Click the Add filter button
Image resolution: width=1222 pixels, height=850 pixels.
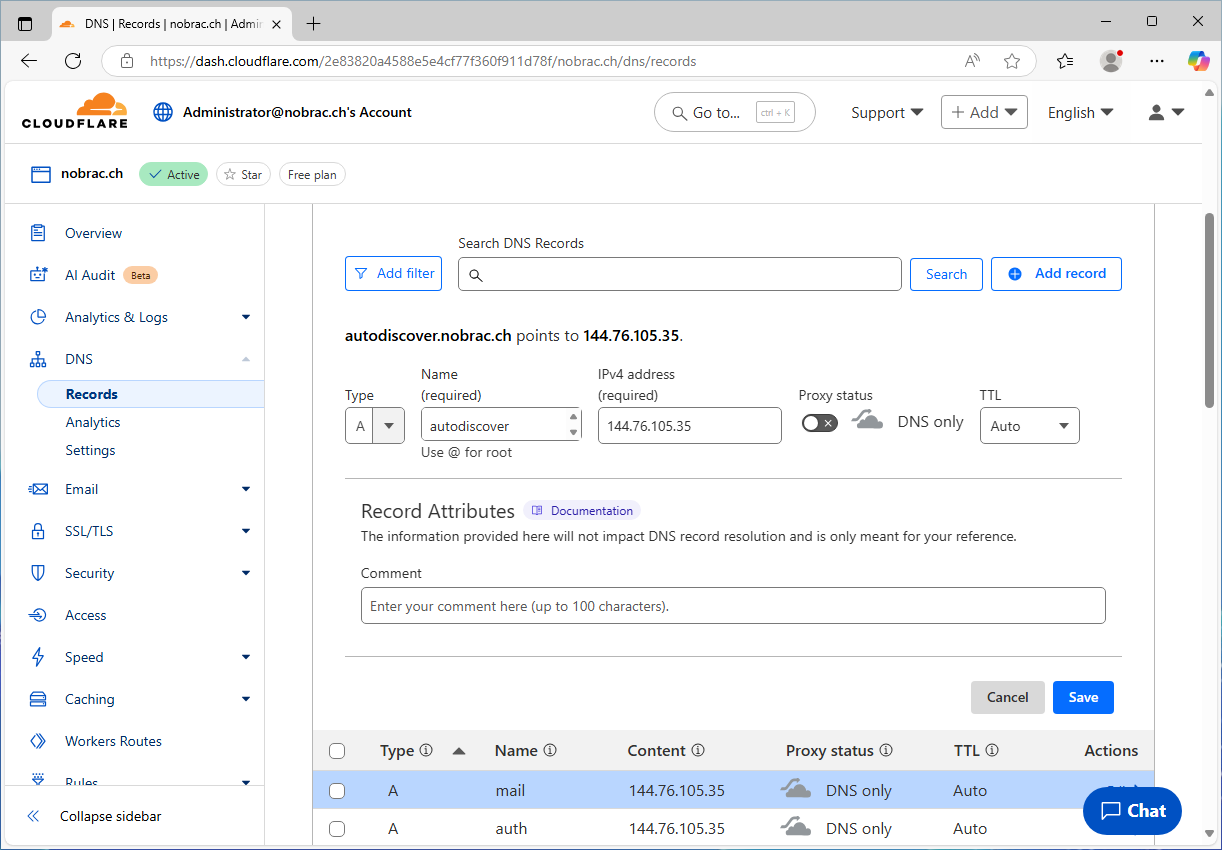393,274
